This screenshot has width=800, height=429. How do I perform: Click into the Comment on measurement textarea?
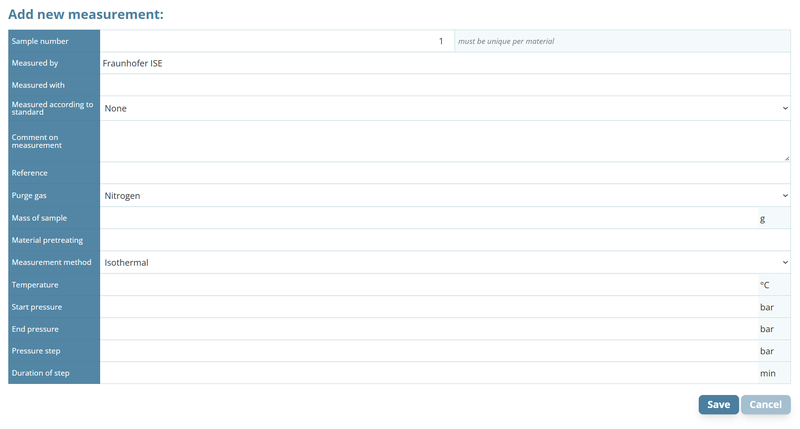444,141
